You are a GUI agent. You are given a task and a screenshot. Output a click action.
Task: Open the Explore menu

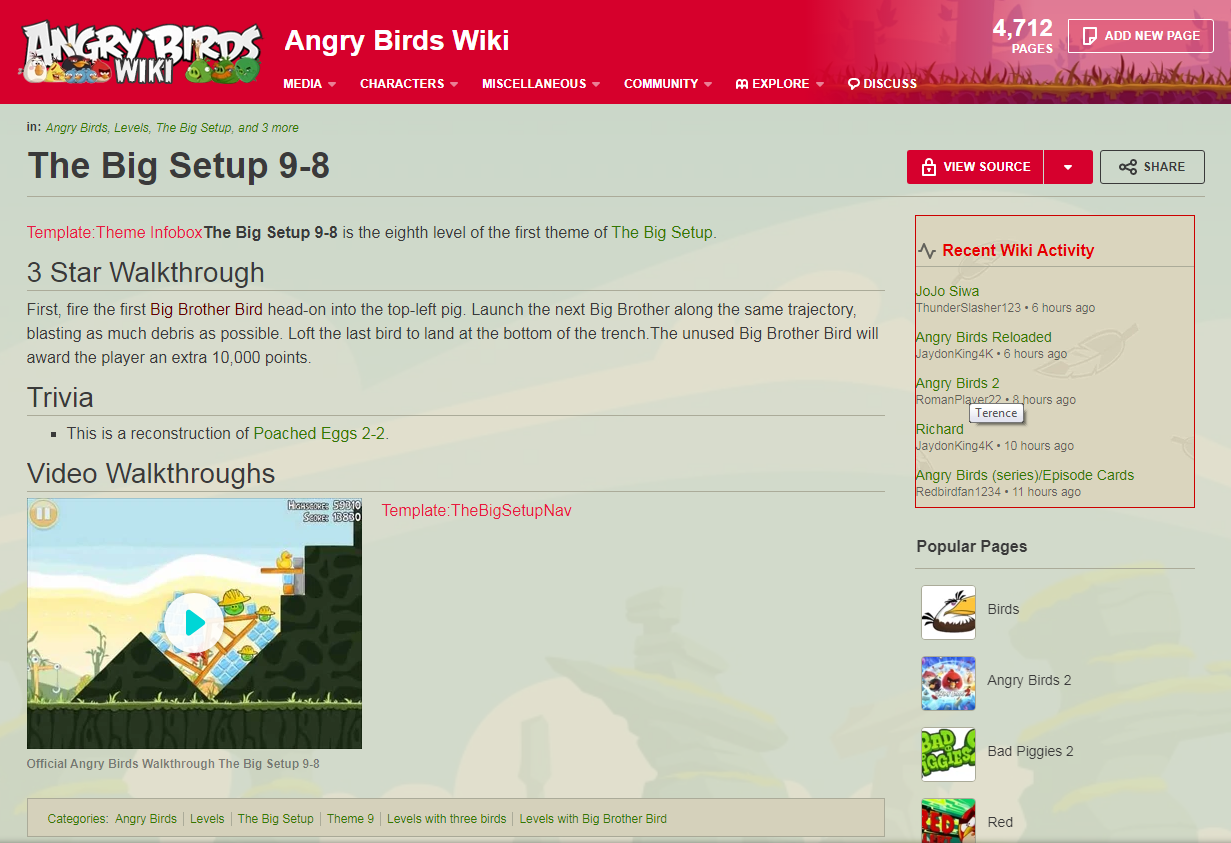click(x=780, y=84)
